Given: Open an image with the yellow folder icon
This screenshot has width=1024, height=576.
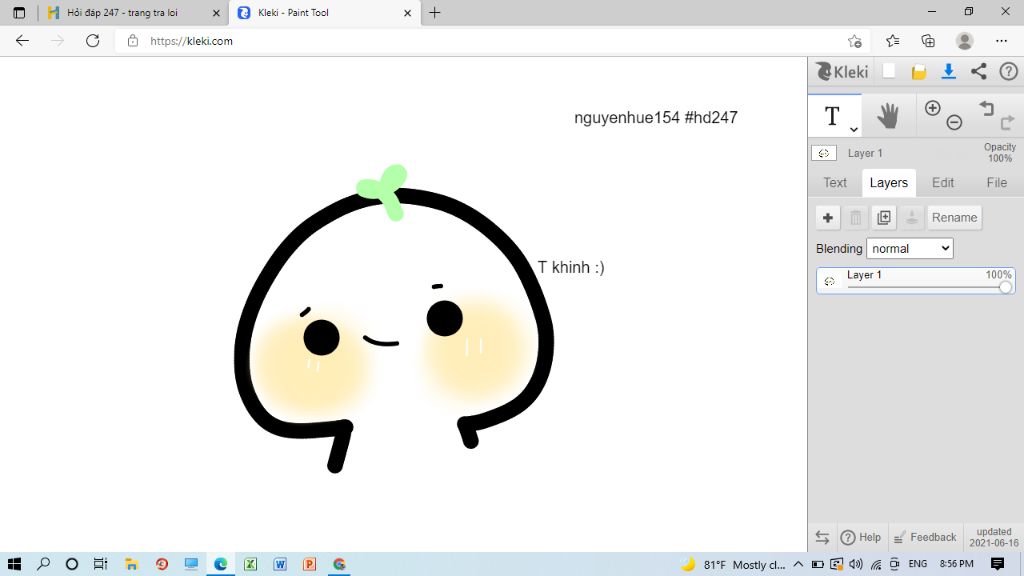Looking at the screenshot, I should click(x=919, y=72).
